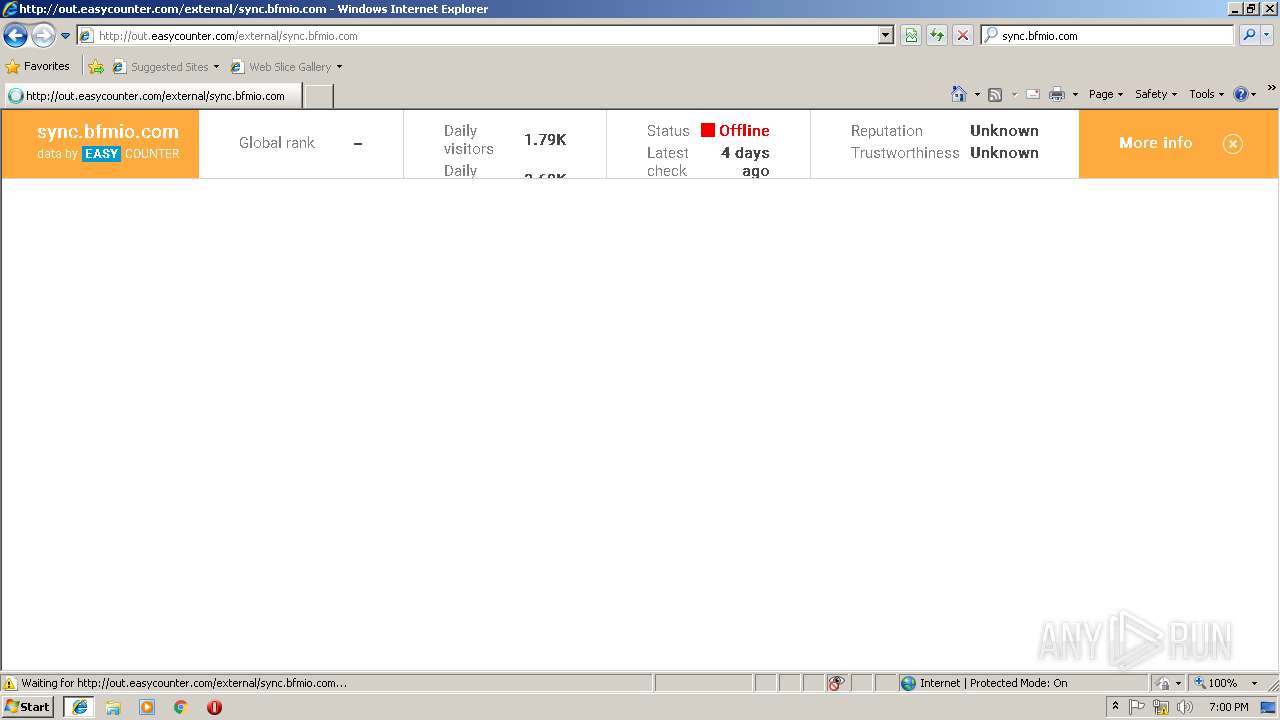The height and width of the screenshot is (720, 1280).
Task: Expand the feeds dropdown arrow
Action: tap(1014, 94)
